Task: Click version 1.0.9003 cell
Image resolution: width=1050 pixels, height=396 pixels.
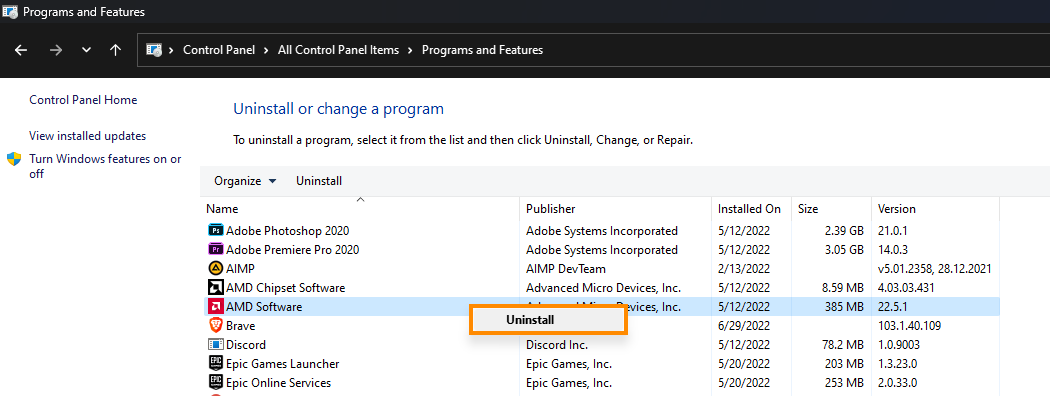Action: [x=899, y=345]
